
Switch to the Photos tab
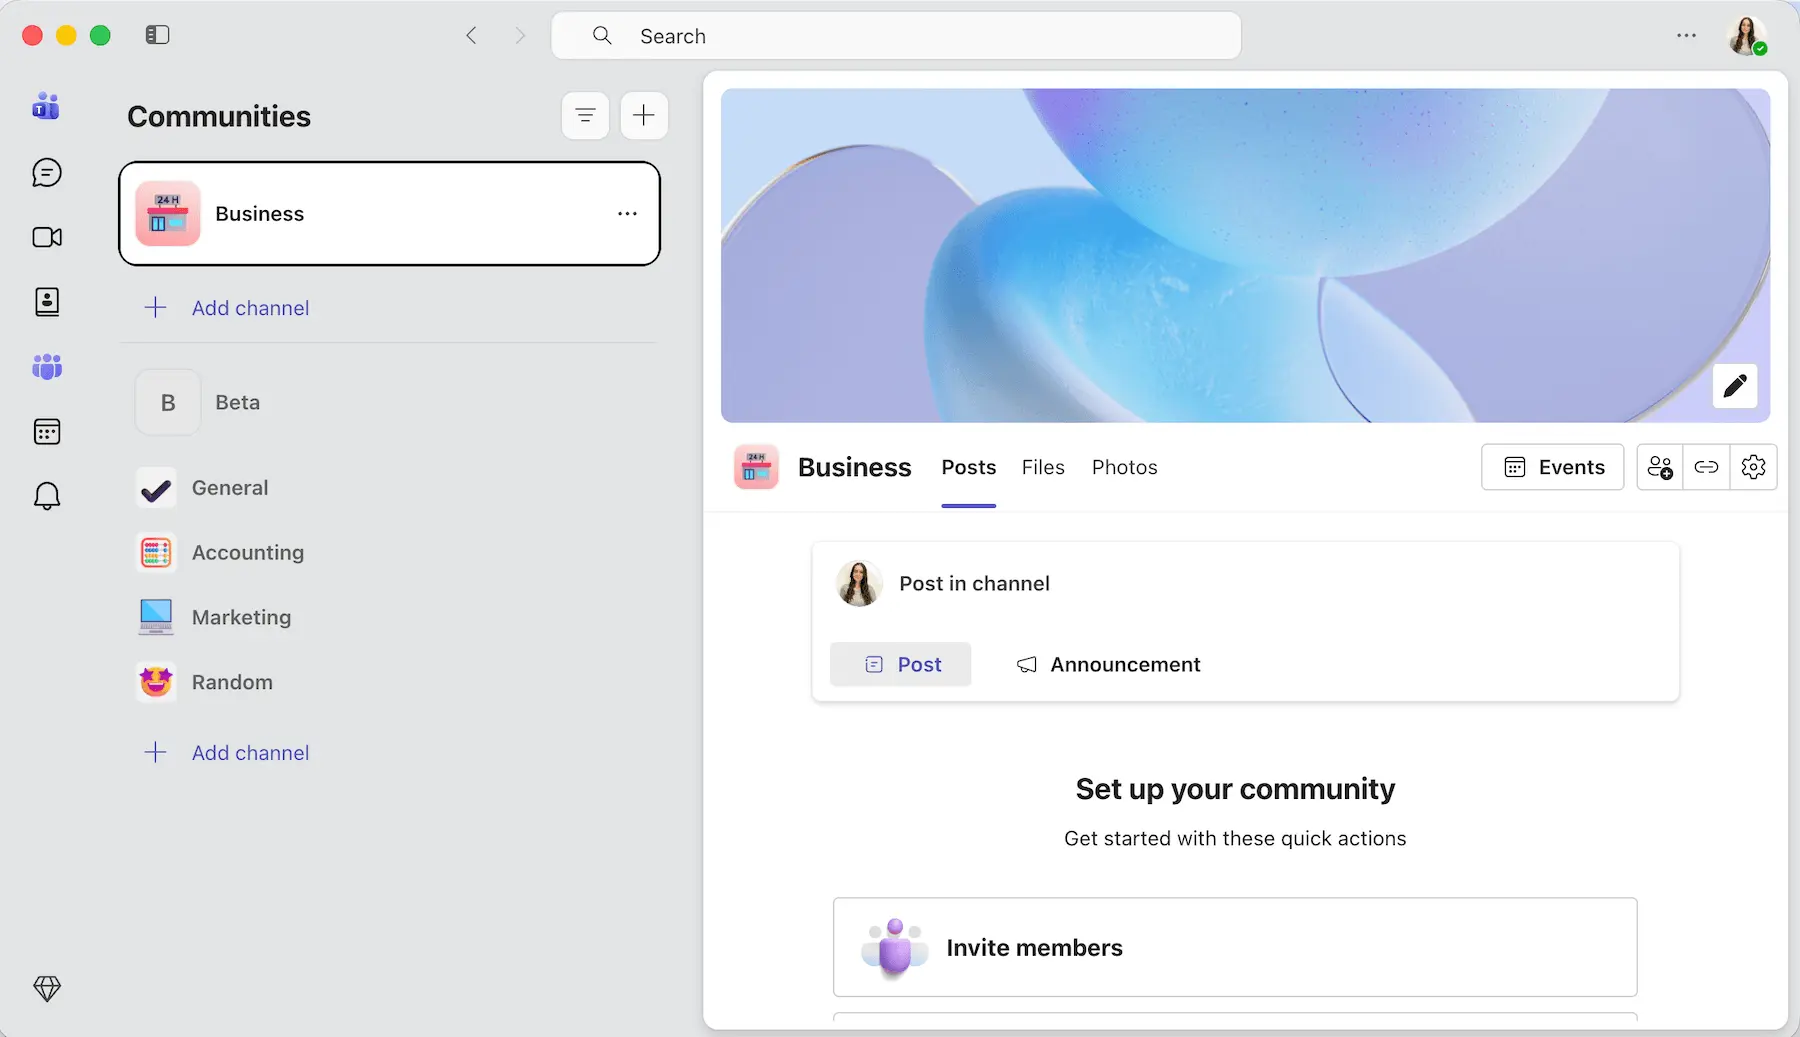point(1124,467)
